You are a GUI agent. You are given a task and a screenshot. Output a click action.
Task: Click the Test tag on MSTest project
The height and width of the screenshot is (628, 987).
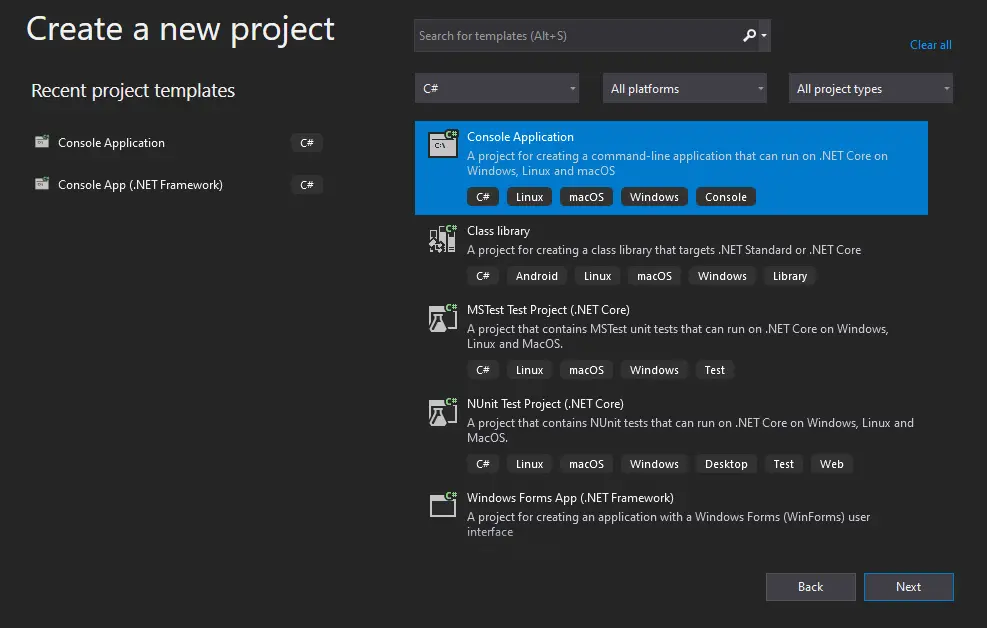coord(714,370)
